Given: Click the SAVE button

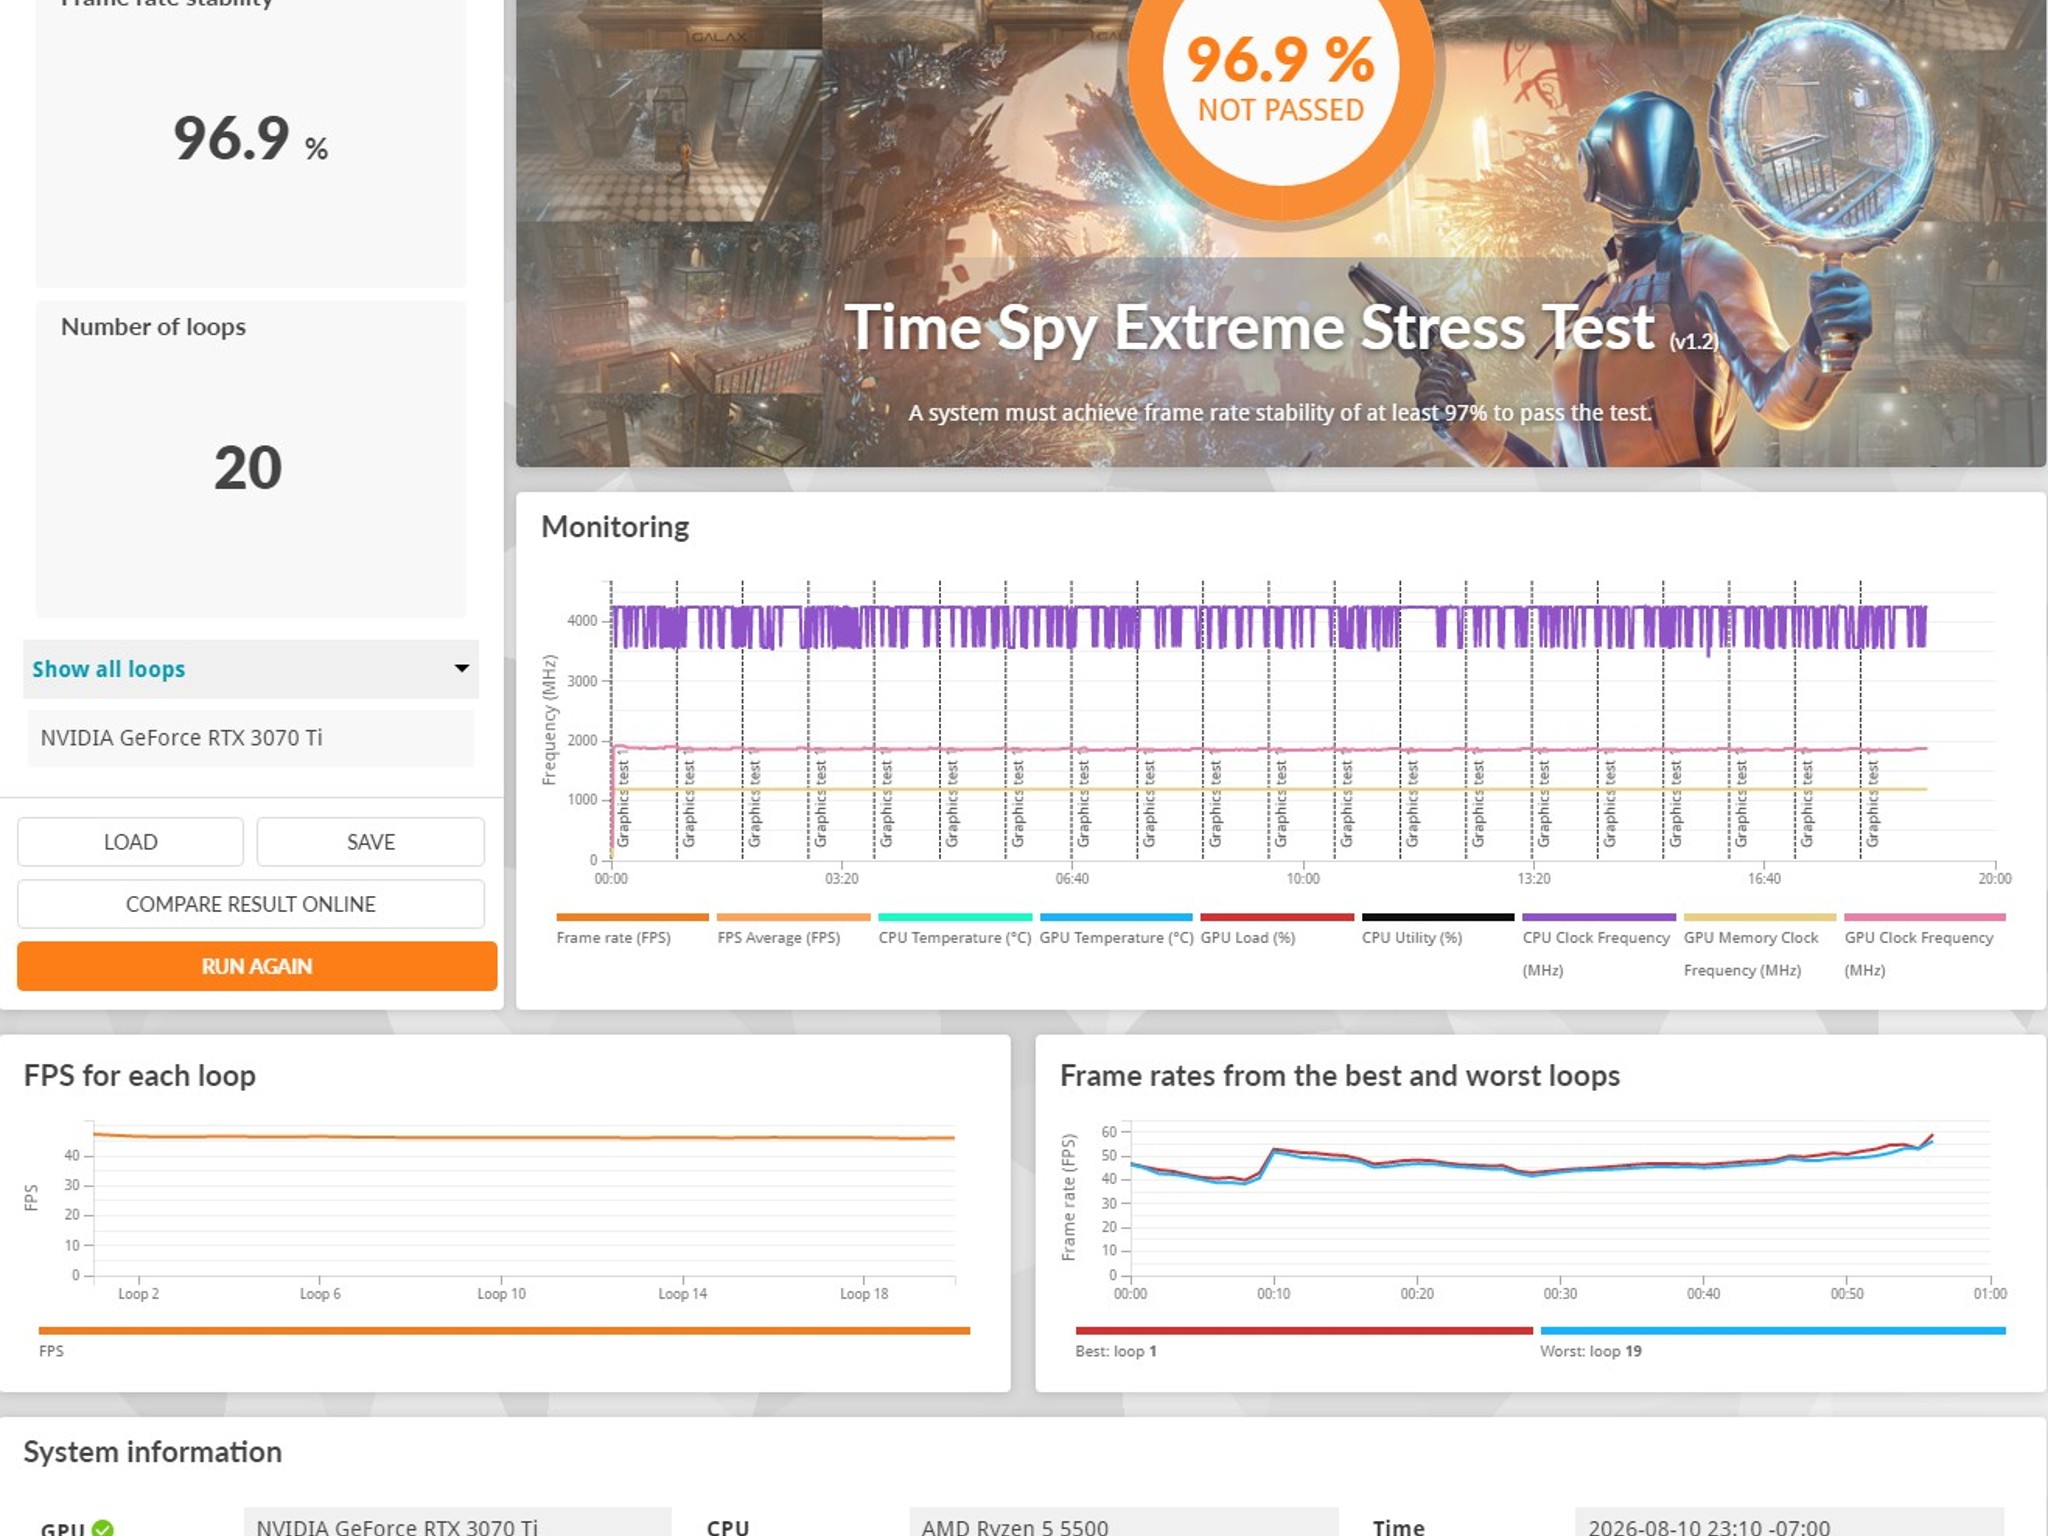Looking at the screenshot, I should tap(371, 842).
